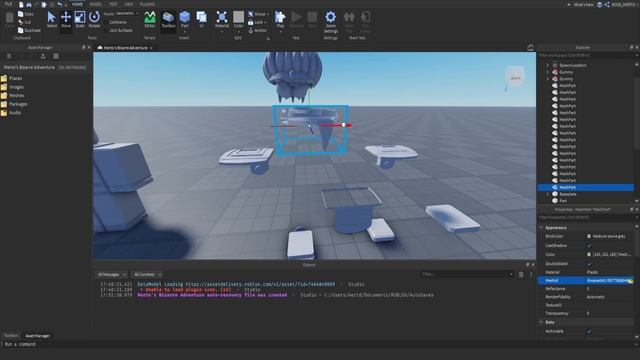This screenshot has width=640, height=360.
Task: Clear the Output window with trash icon
Action: pyautogui.click(x=521, y=274)
